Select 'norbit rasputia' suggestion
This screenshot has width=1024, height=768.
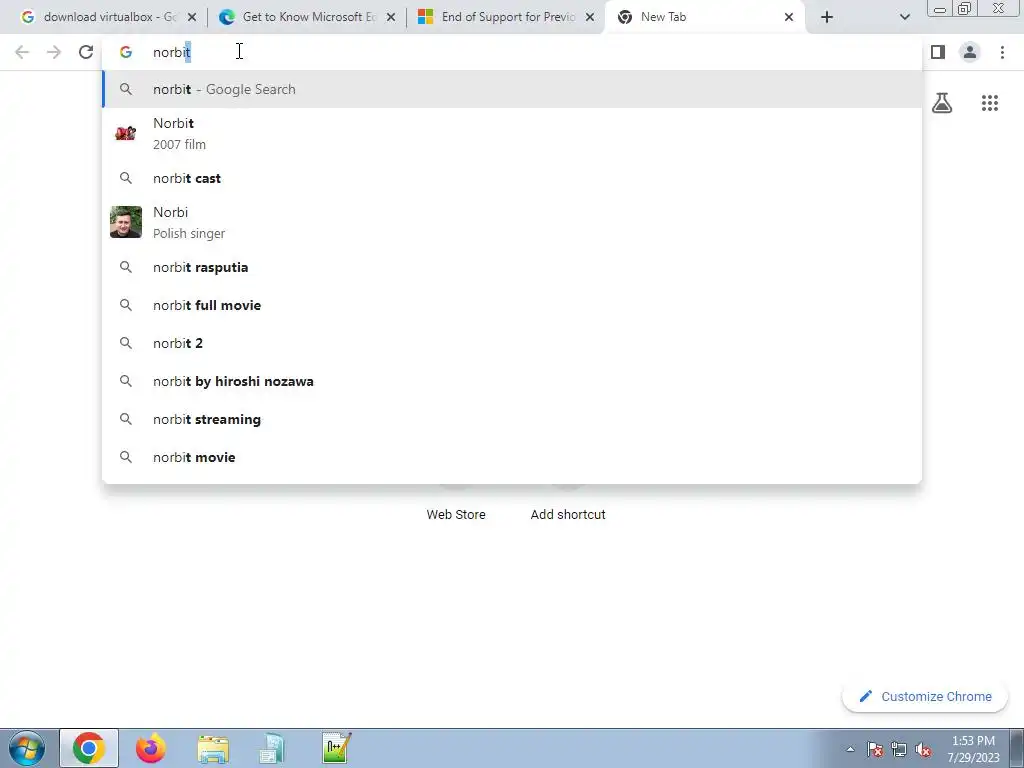click(x=512, y=267)
